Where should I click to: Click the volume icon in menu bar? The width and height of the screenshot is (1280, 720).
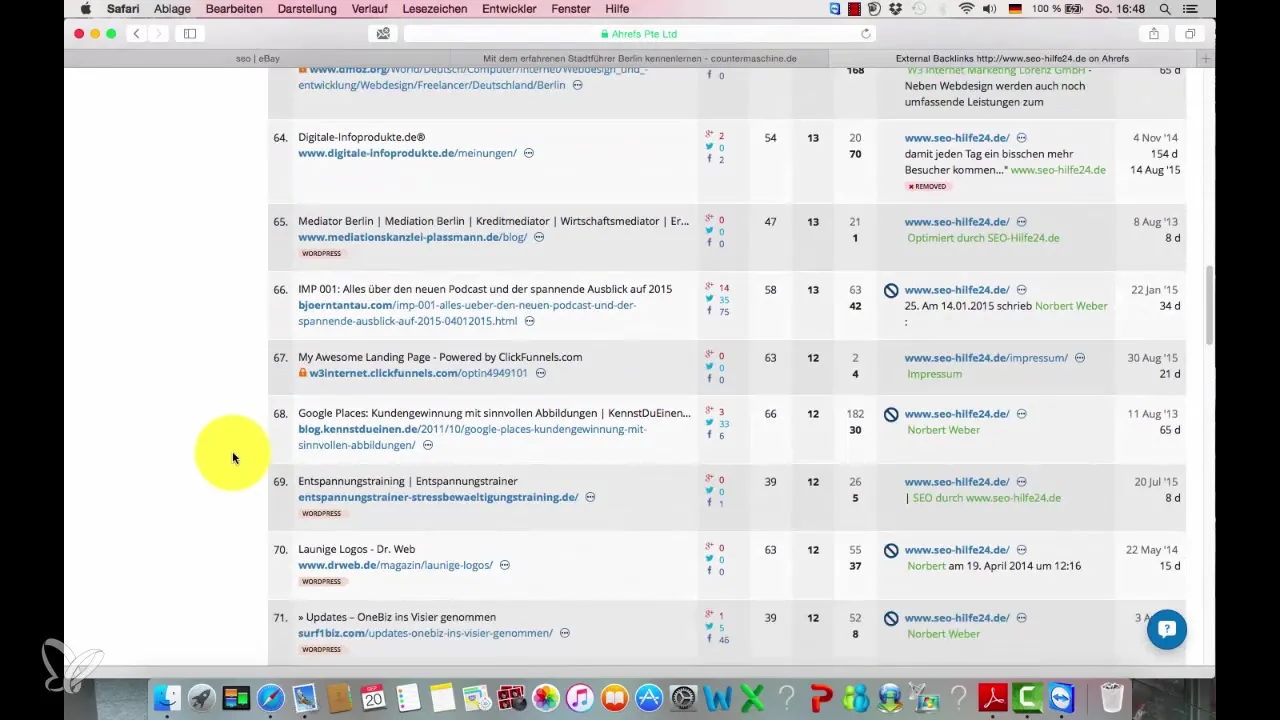click(991, 9)
